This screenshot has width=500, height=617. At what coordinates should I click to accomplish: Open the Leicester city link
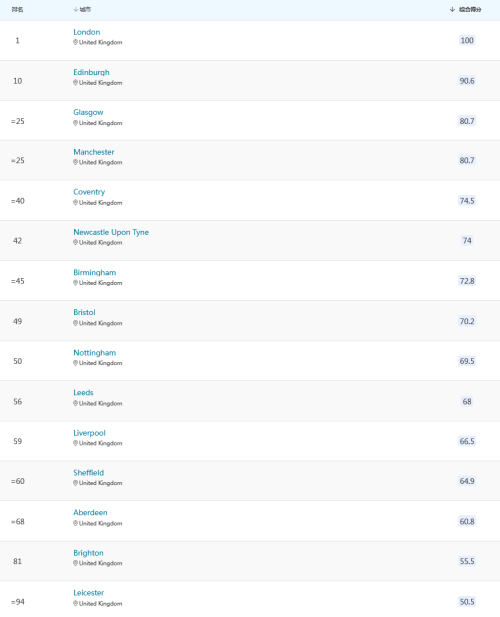pos(89,593)
